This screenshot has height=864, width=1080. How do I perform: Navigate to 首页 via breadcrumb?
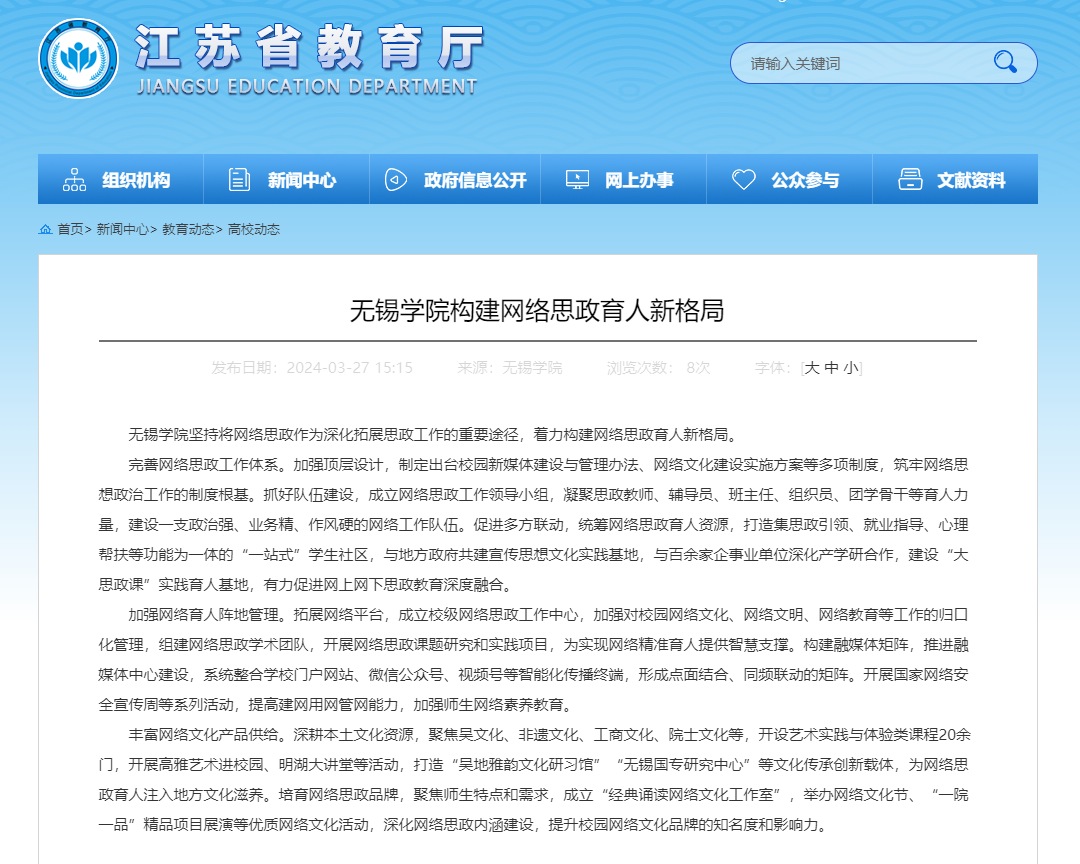coord(70,230)
